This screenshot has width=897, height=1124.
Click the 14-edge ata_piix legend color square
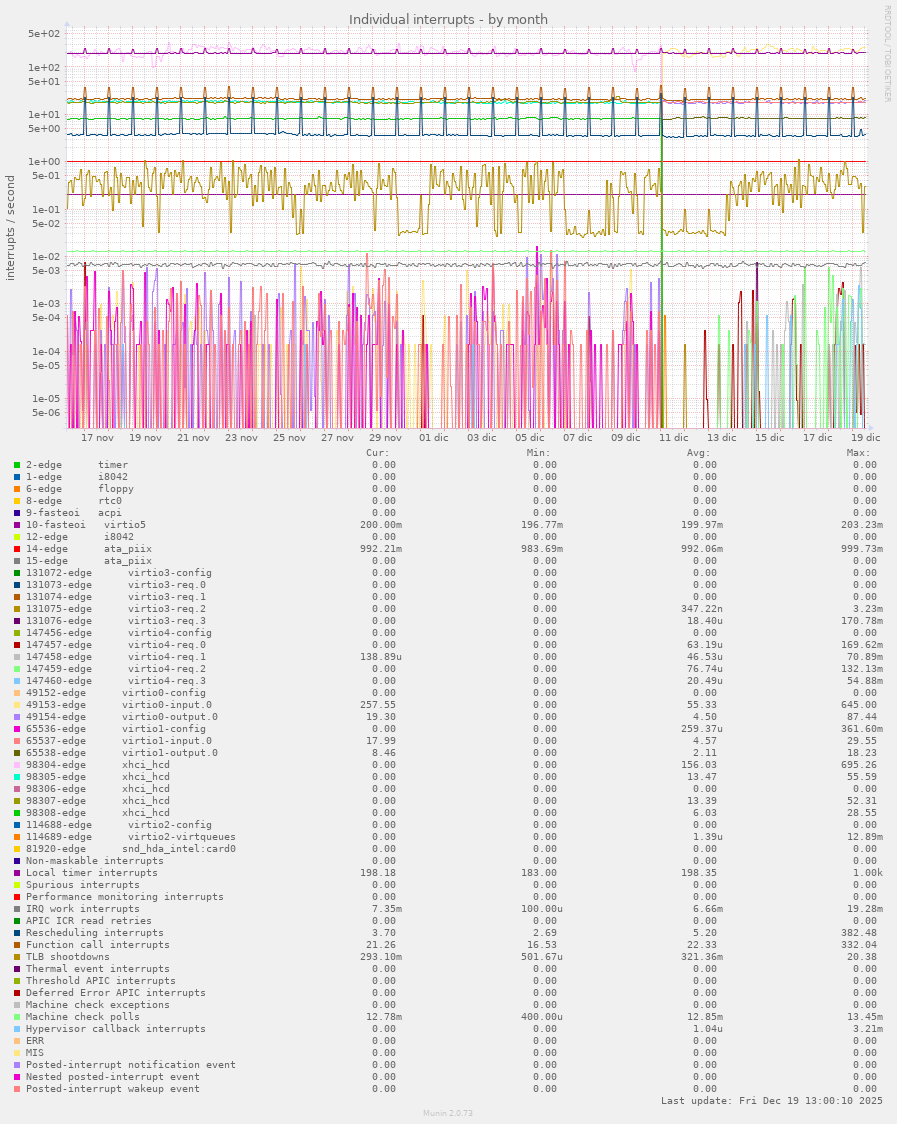[x=17, y=549]
